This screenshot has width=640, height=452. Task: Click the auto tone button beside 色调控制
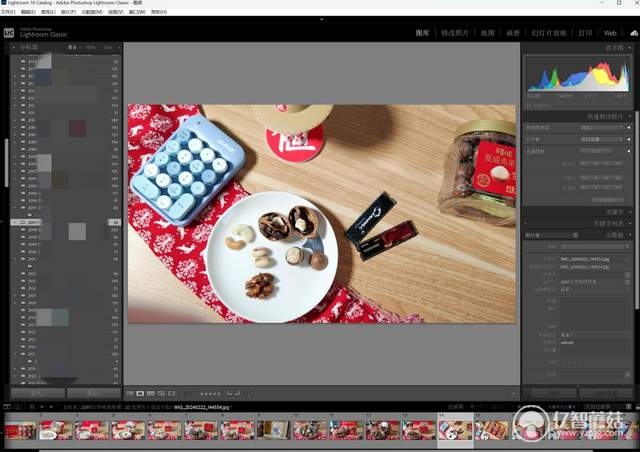click(x=596, y=151)
